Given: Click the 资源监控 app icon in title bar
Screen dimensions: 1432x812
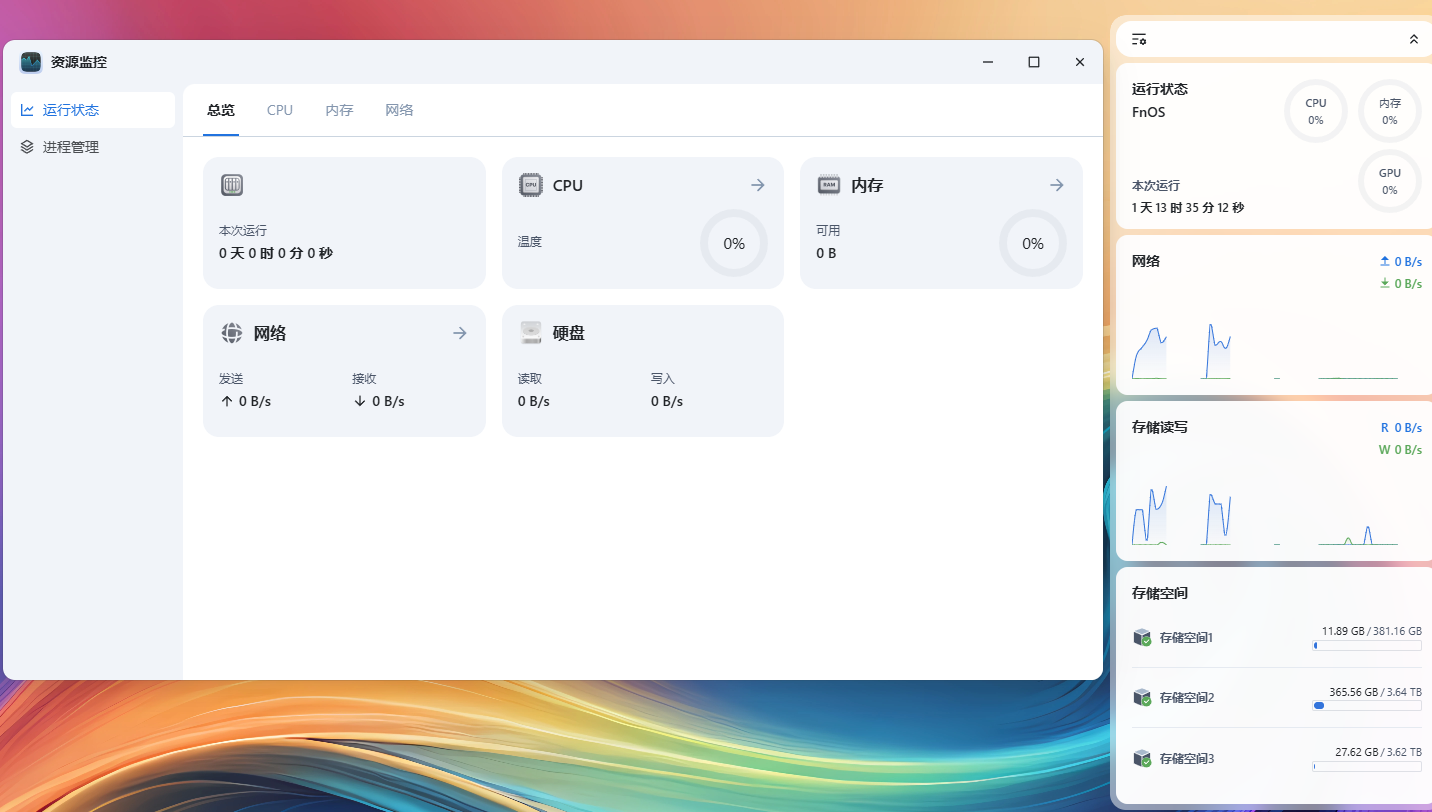Looking at the screenshot, I should [x=31, y=62].
